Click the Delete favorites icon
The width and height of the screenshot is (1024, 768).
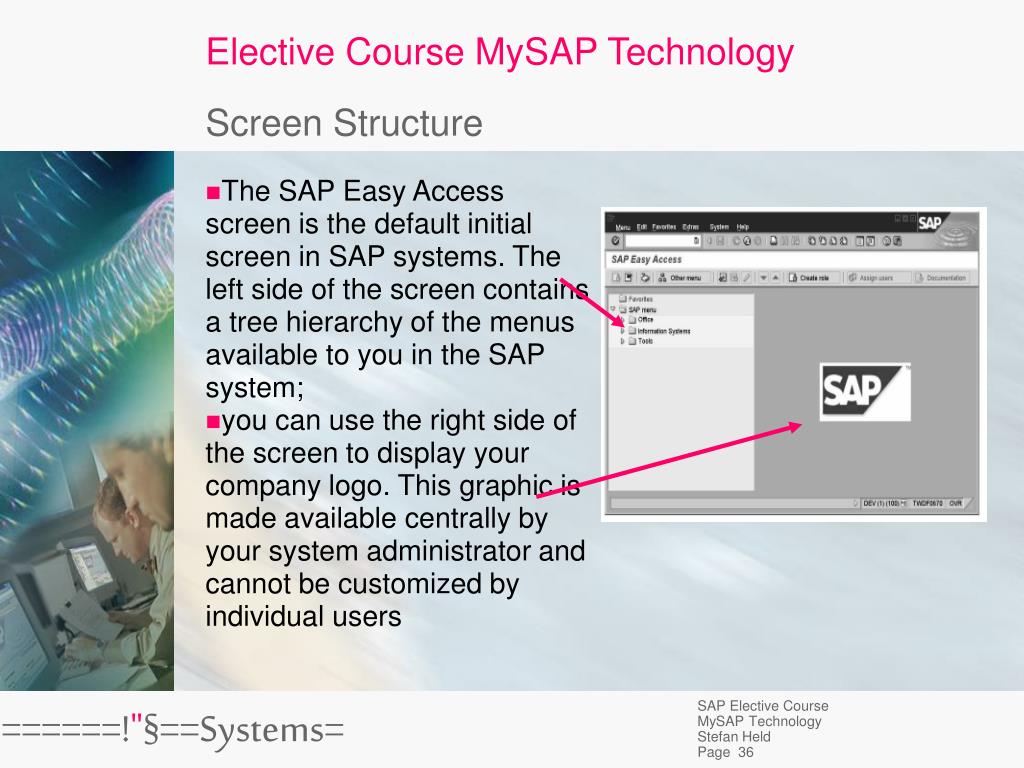(734, 278)
